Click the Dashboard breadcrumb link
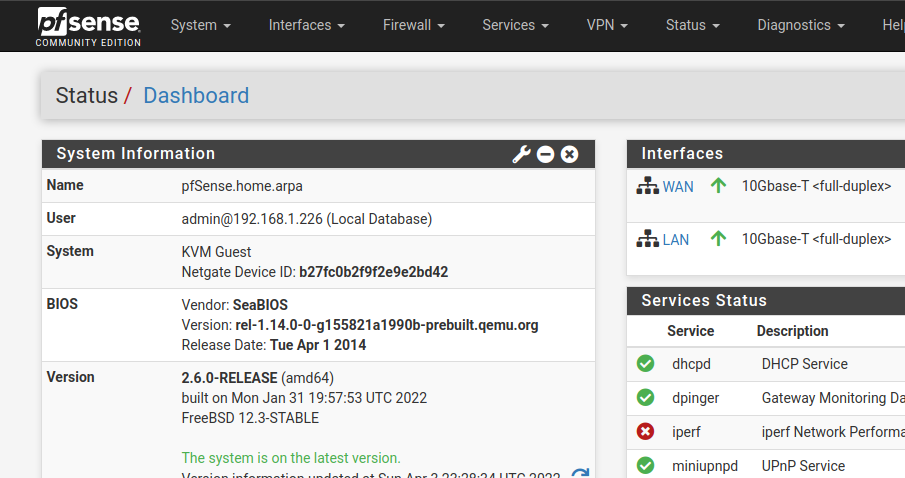This screenshot has width=905, height=478. (x=196, y=96)
